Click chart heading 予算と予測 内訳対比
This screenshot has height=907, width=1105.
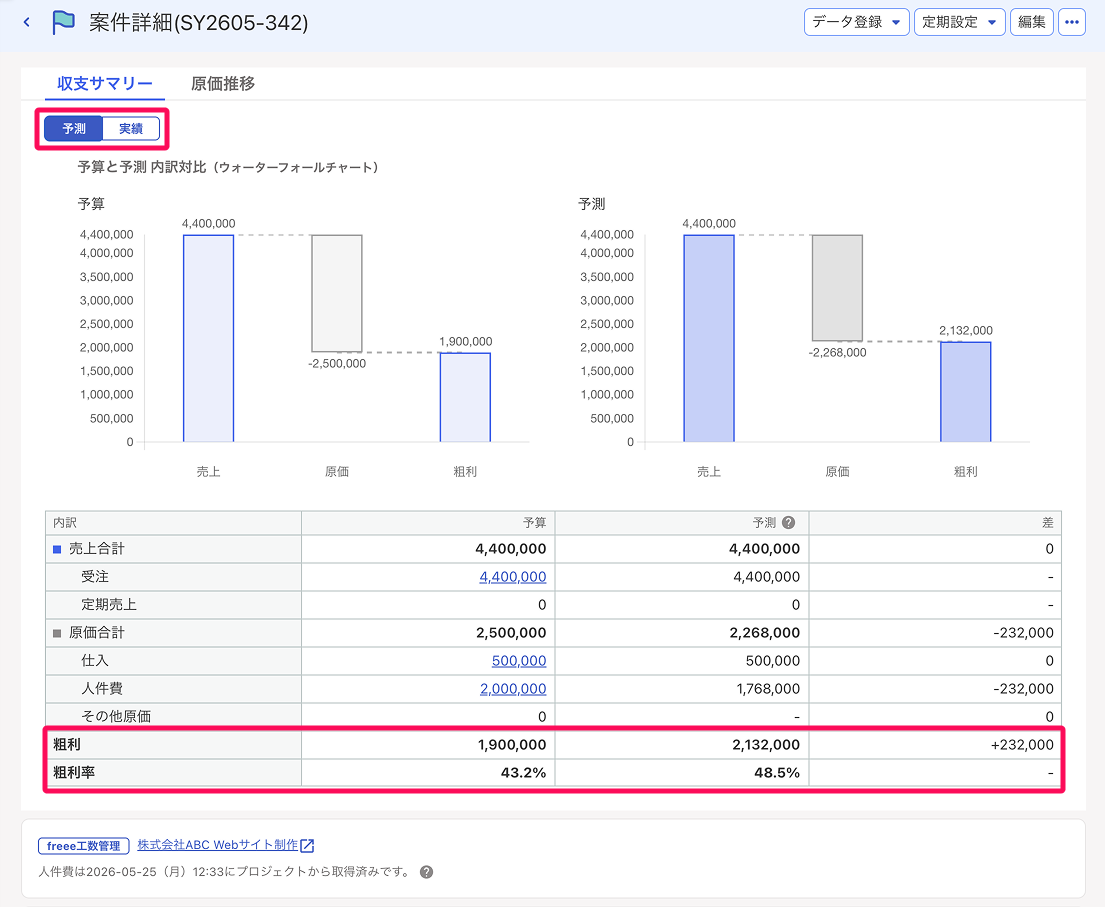tap(142, 168)
